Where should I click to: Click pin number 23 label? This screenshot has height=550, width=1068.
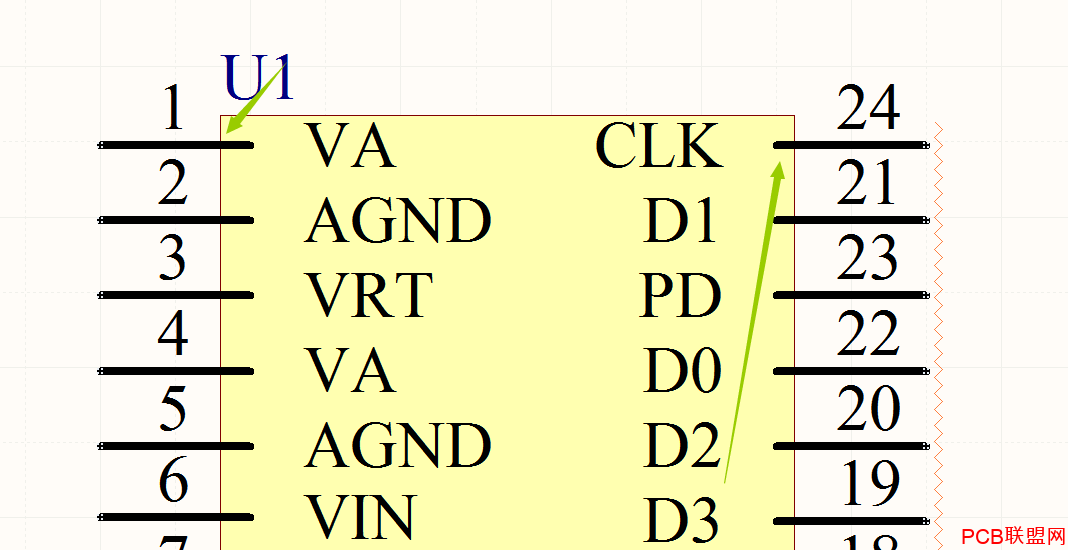(867, 258)
